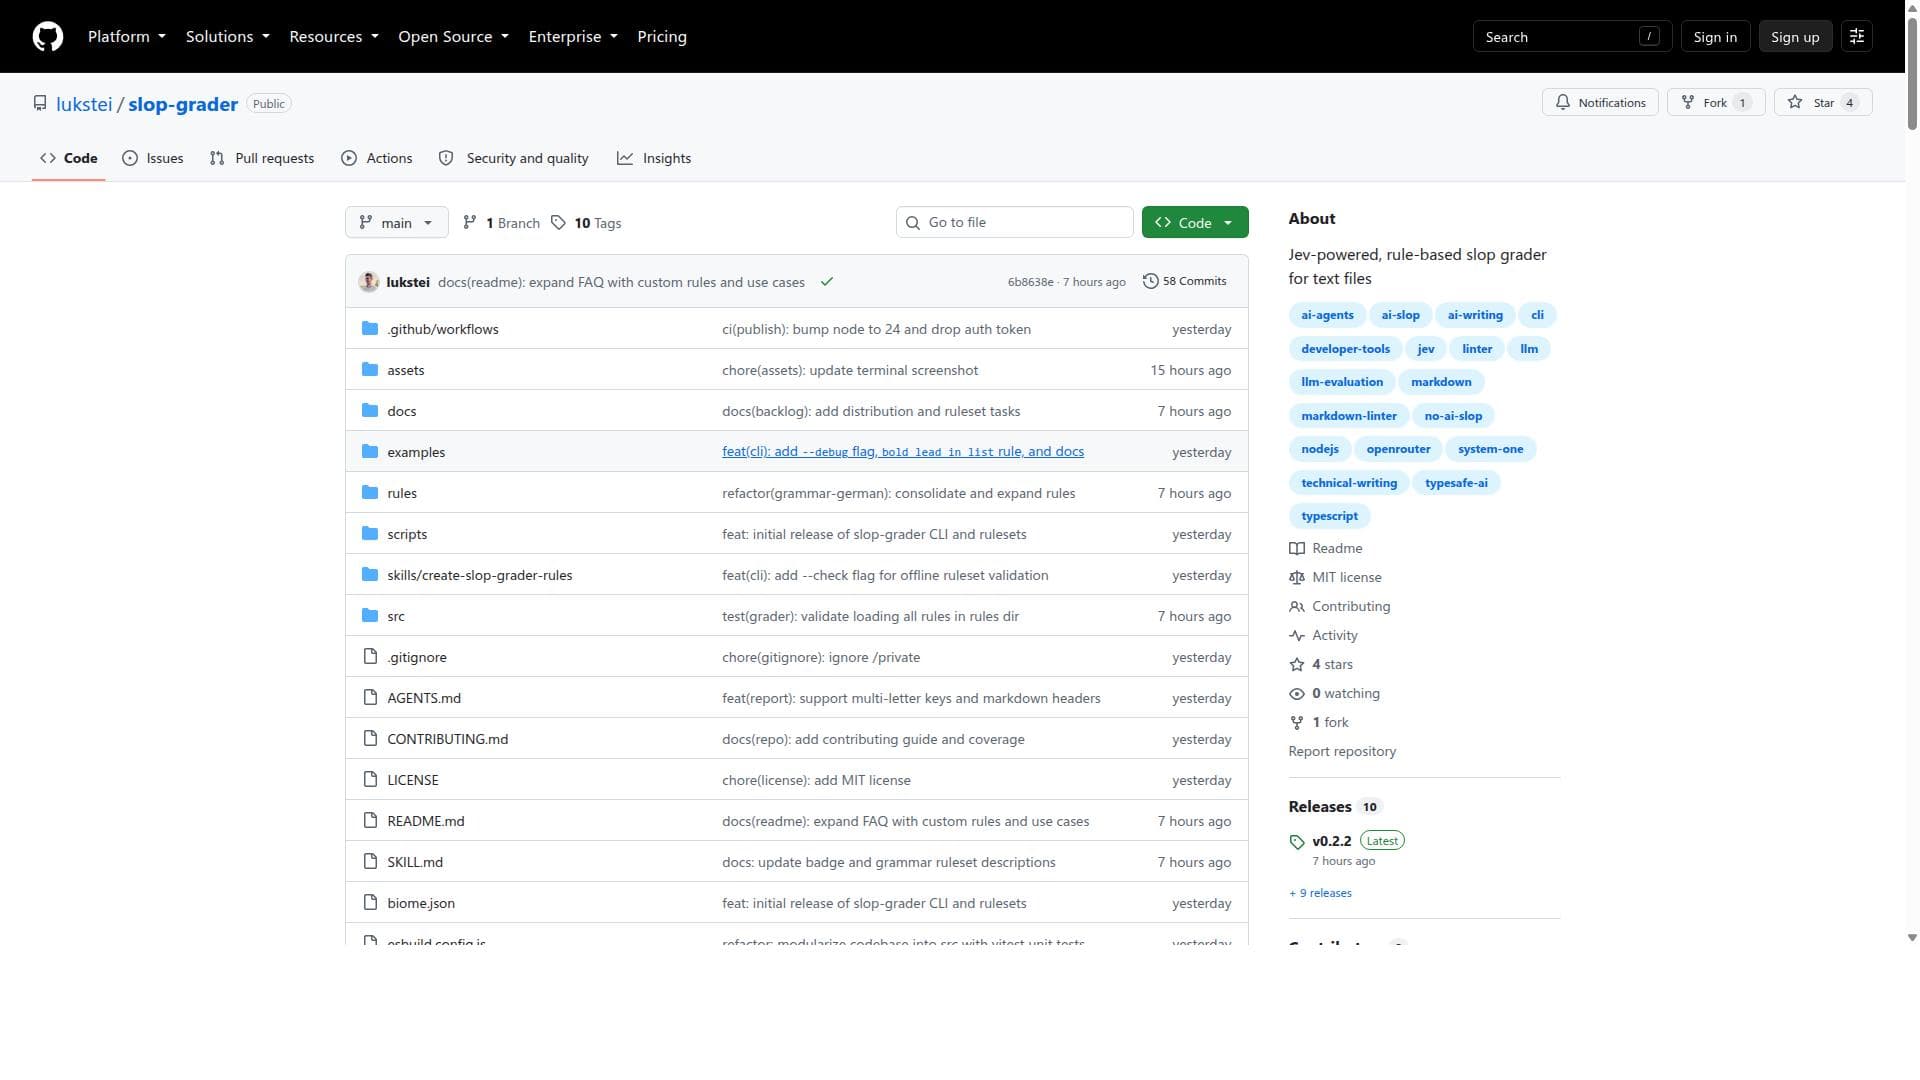
Task: Open the appearance settings icon in header
Action: 1857,37
